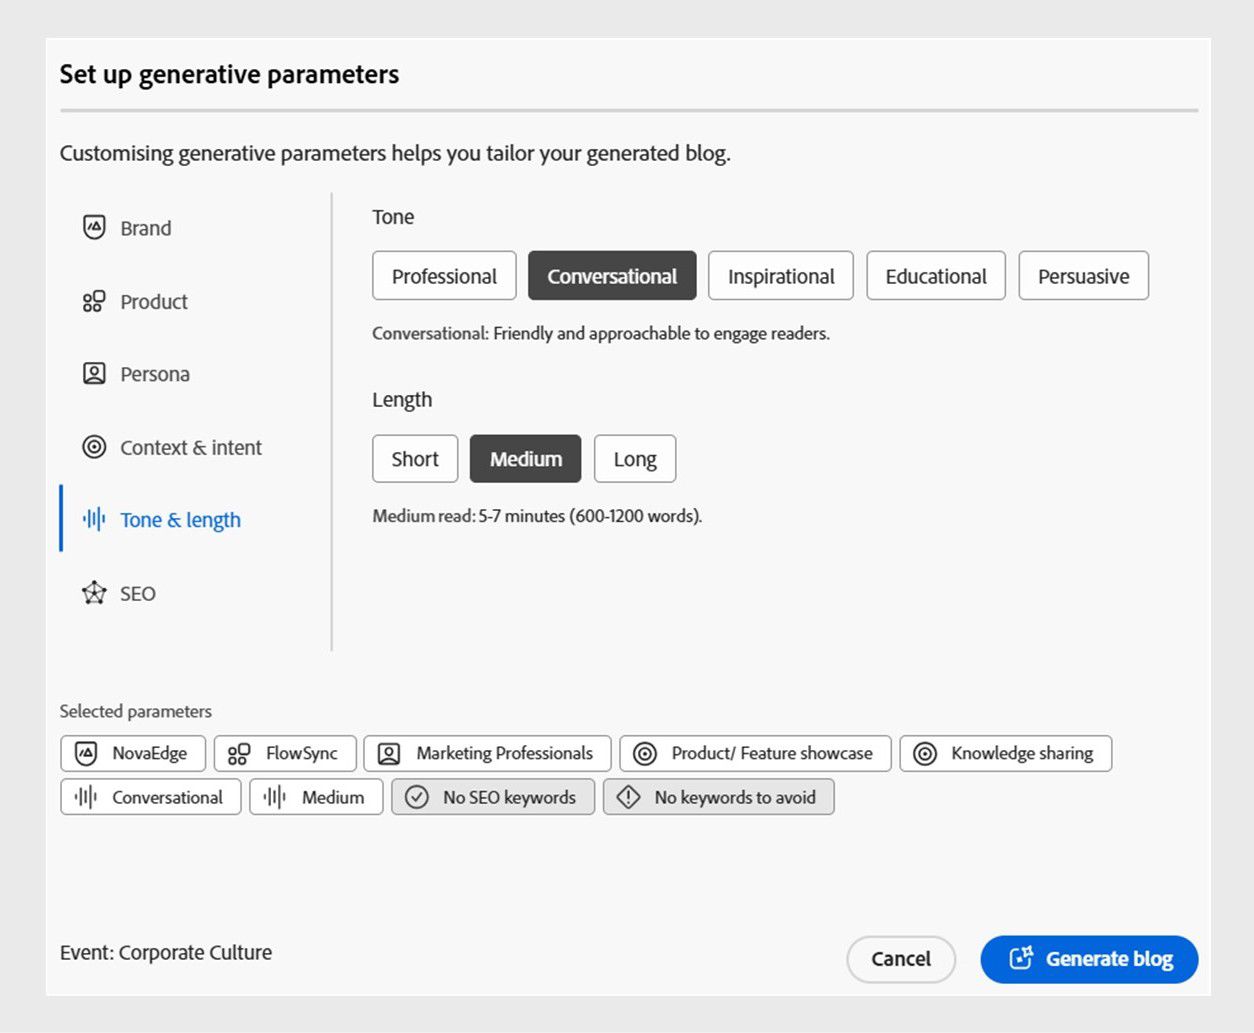The width and height of the screenshot is (1254, 1033).
Task: Click the Marketing Professionals parameter chip
Action: coord(487,753)
